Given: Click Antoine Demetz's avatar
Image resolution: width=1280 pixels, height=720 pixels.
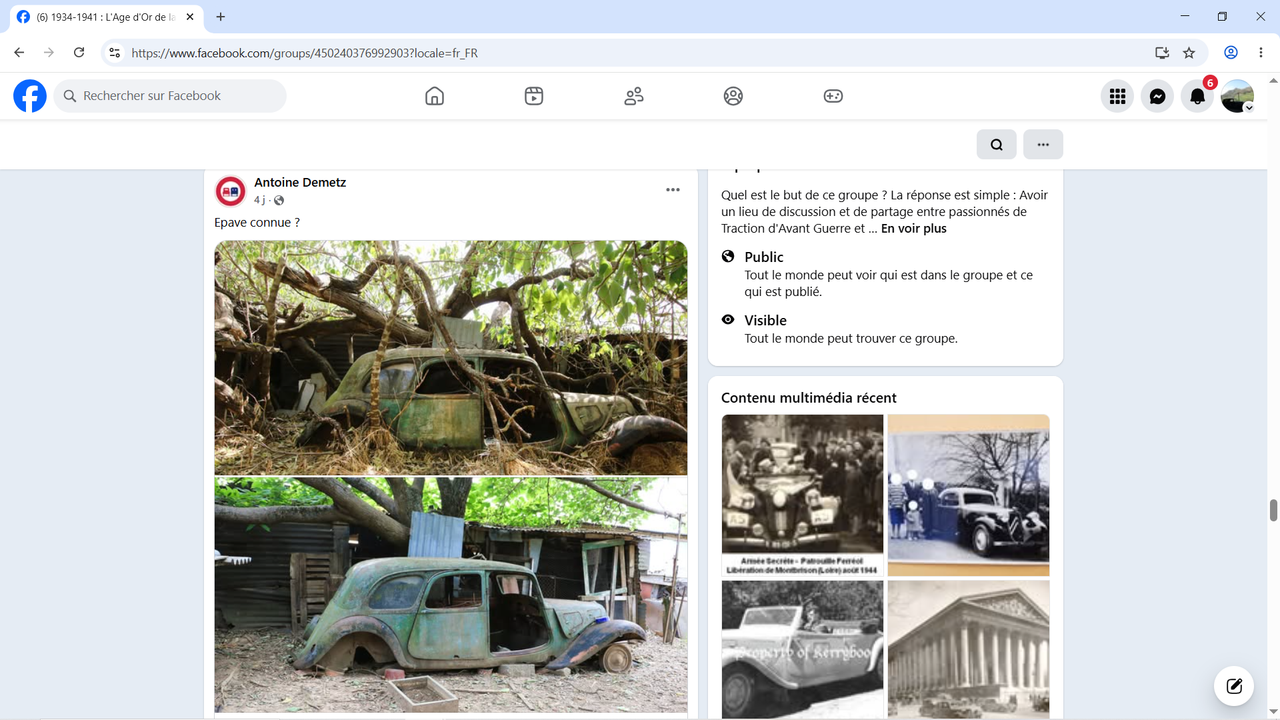Looking at the screenshot, I should pos(231,191).
